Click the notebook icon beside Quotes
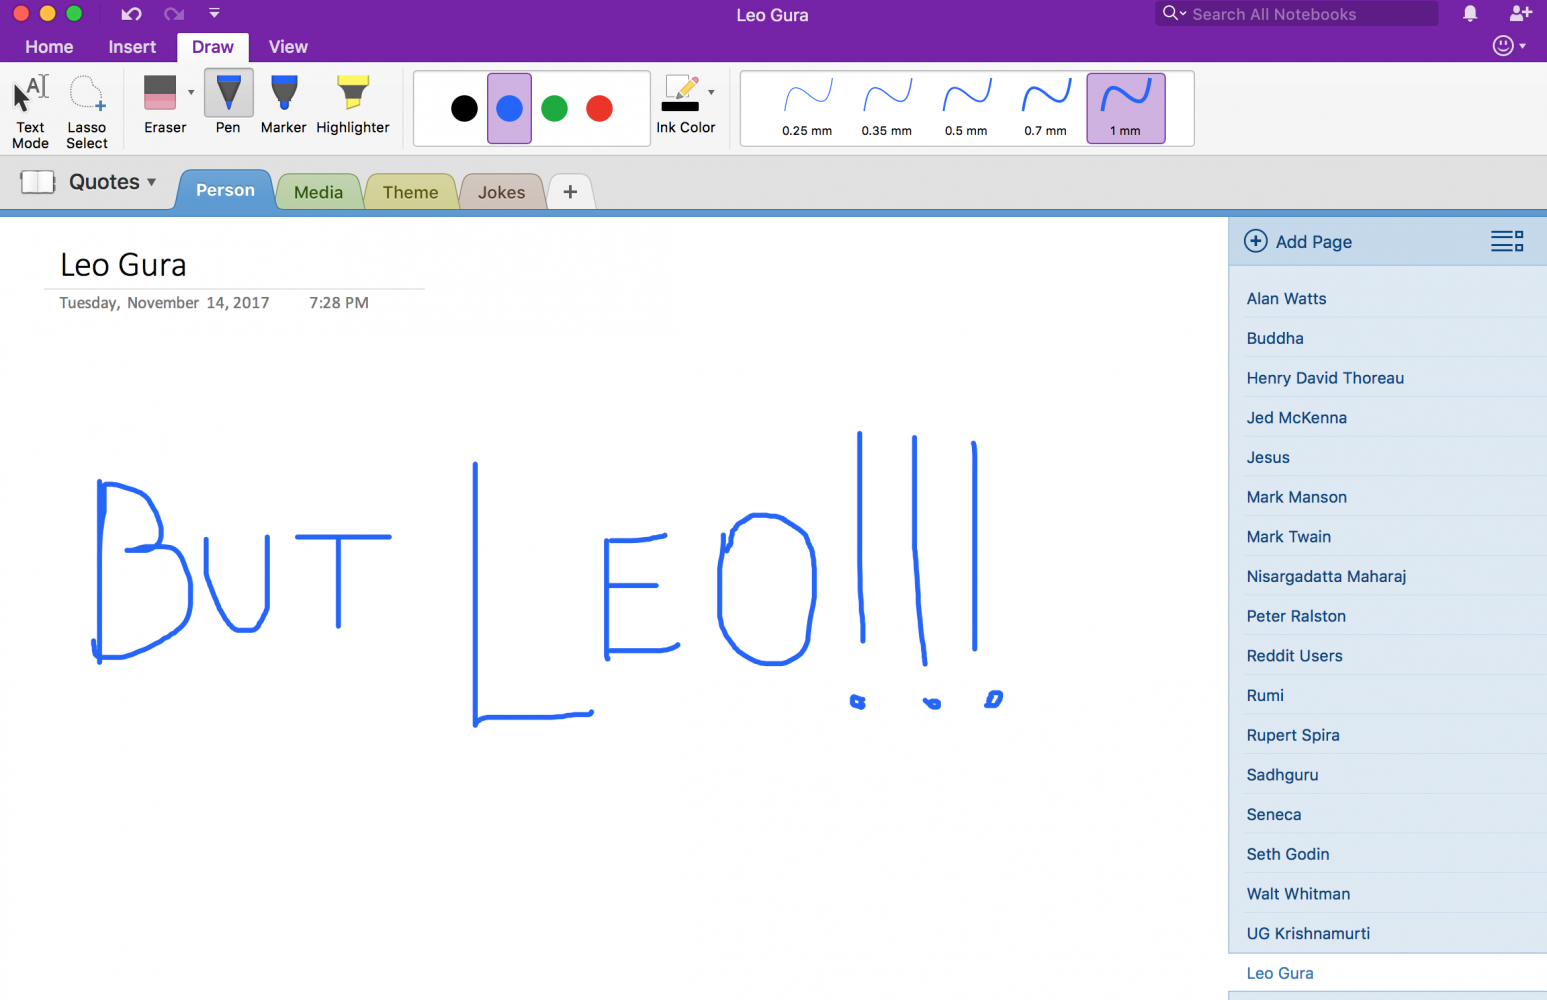The width and height of the screenshot is (1547, 1000). point(38,182)
